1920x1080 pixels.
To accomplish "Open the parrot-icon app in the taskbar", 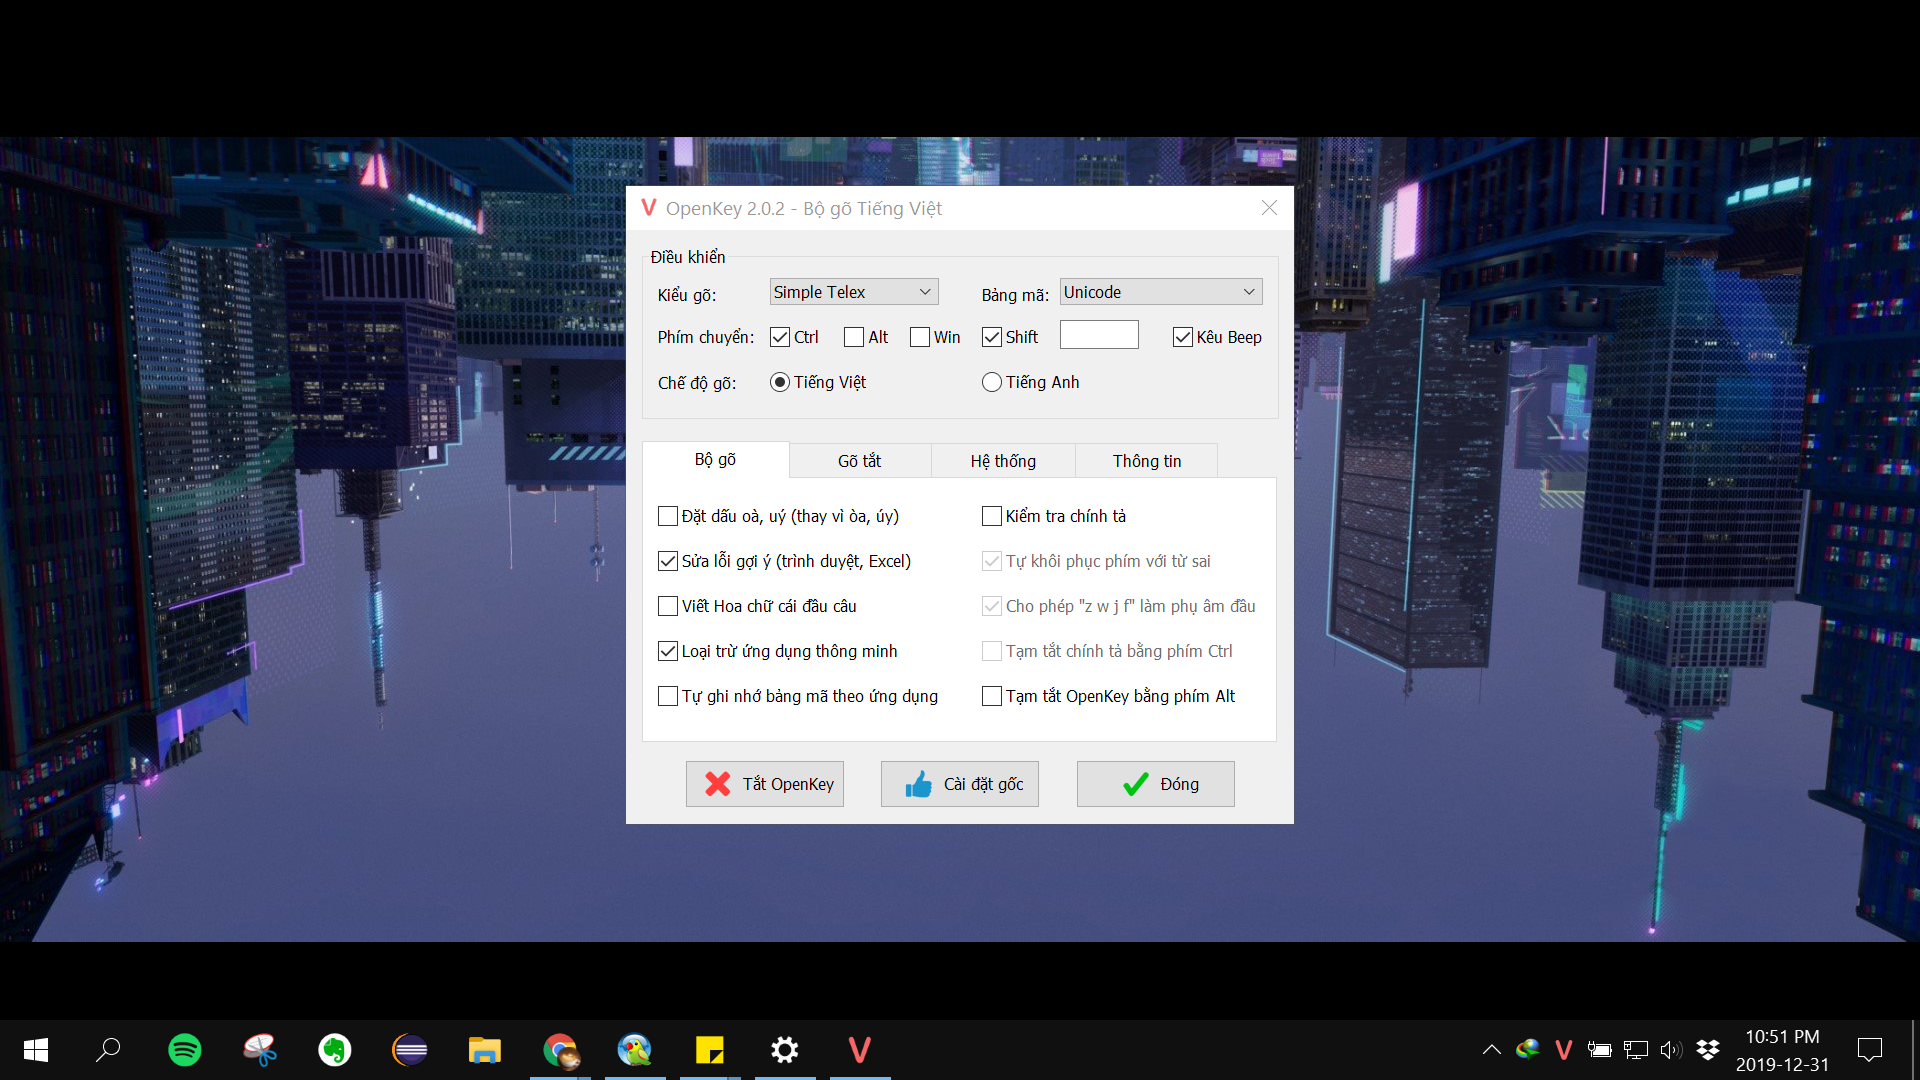I will click(x=634, y=1050).
